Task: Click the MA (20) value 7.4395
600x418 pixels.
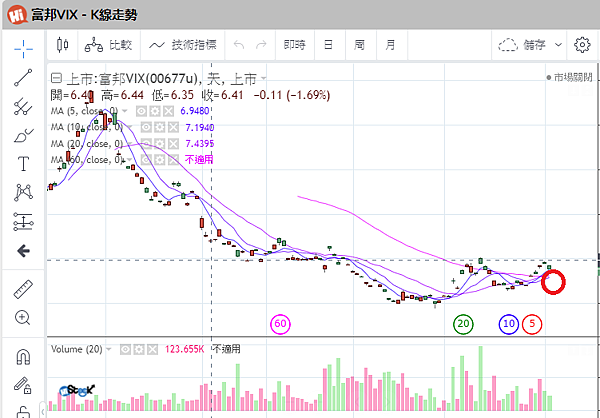Action: pyautogui.click(x=200, y=144)
